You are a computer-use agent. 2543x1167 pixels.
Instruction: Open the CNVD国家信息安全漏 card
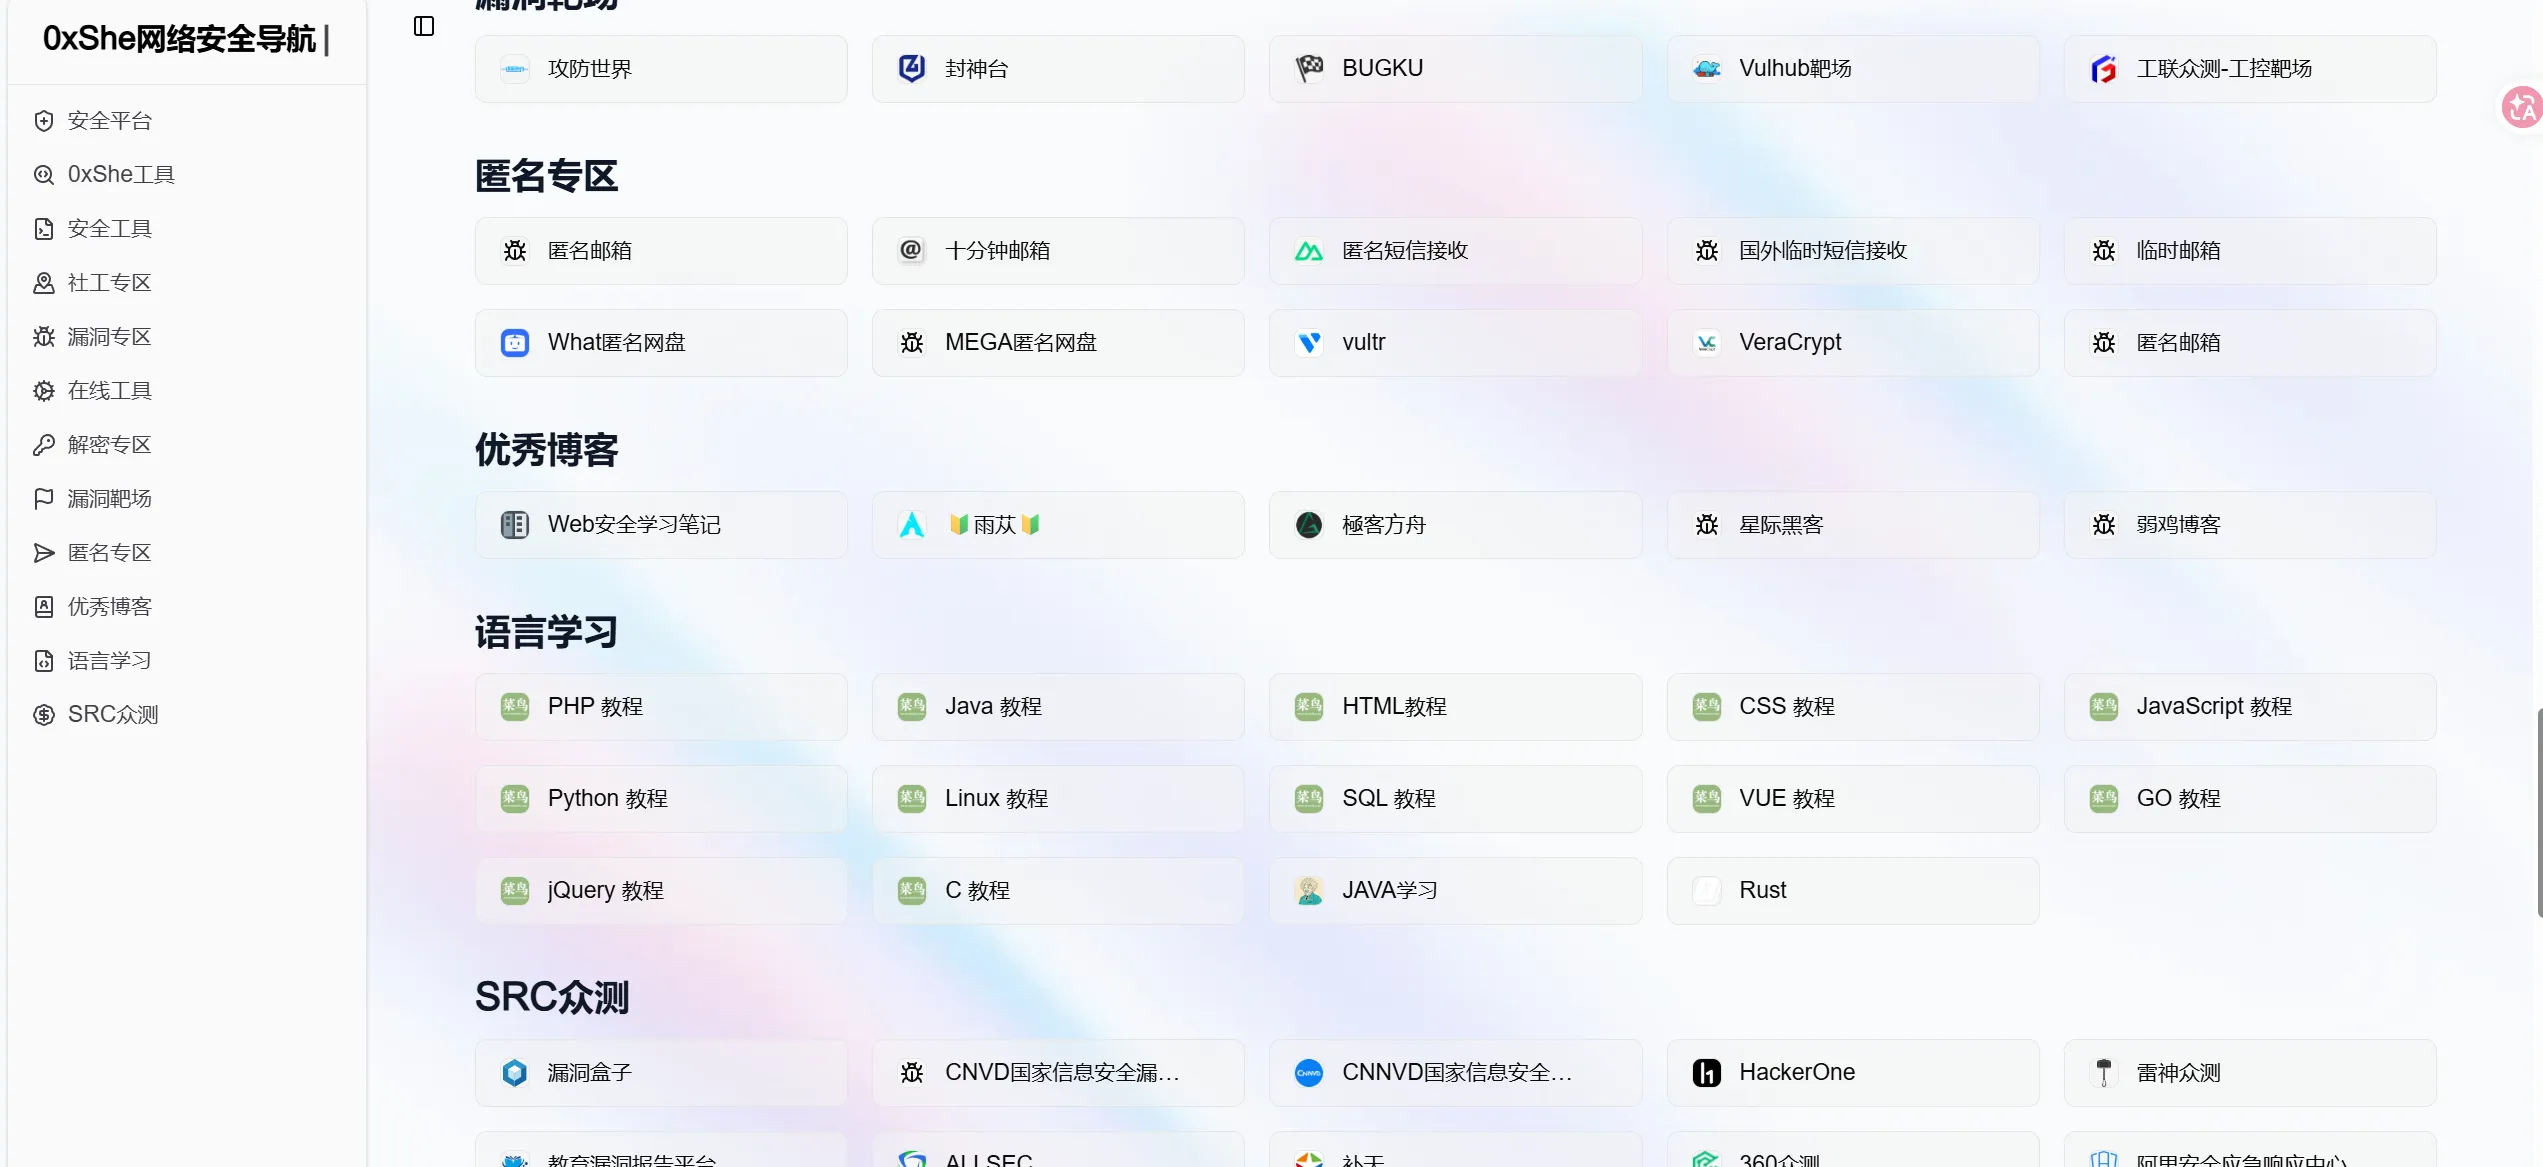click(x=1058, y=1073)
